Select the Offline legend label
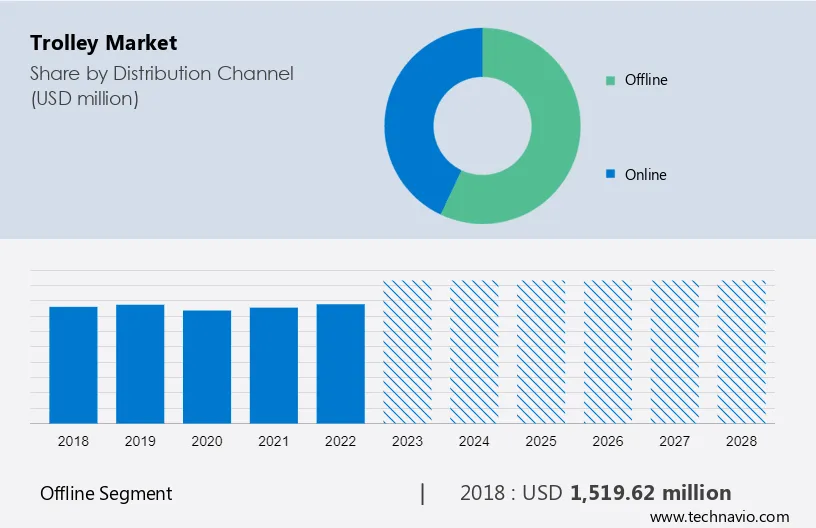This screenshot has width=816, height=528. pos(646,80)
